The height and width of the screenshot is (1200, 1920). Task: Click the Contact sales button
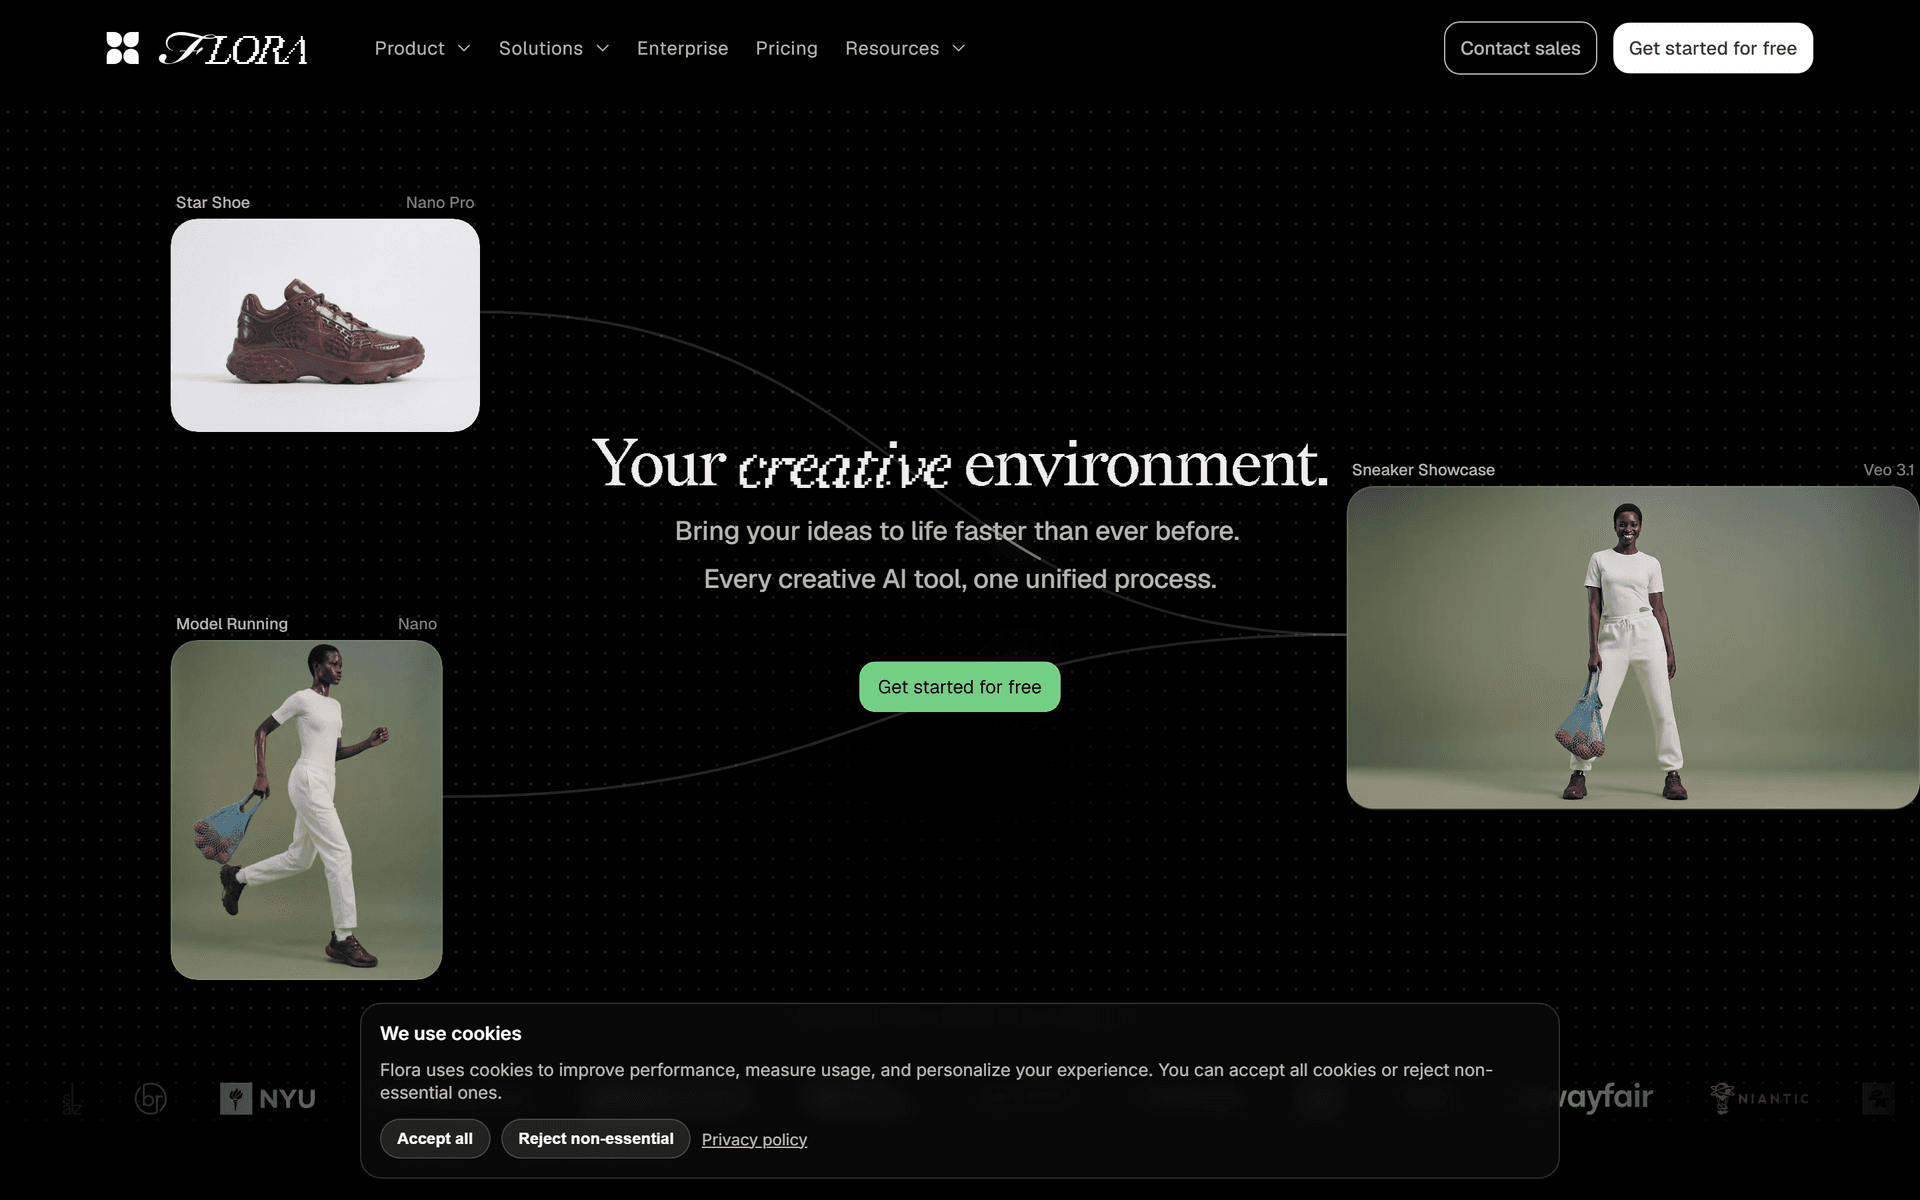click(1520, 48)
